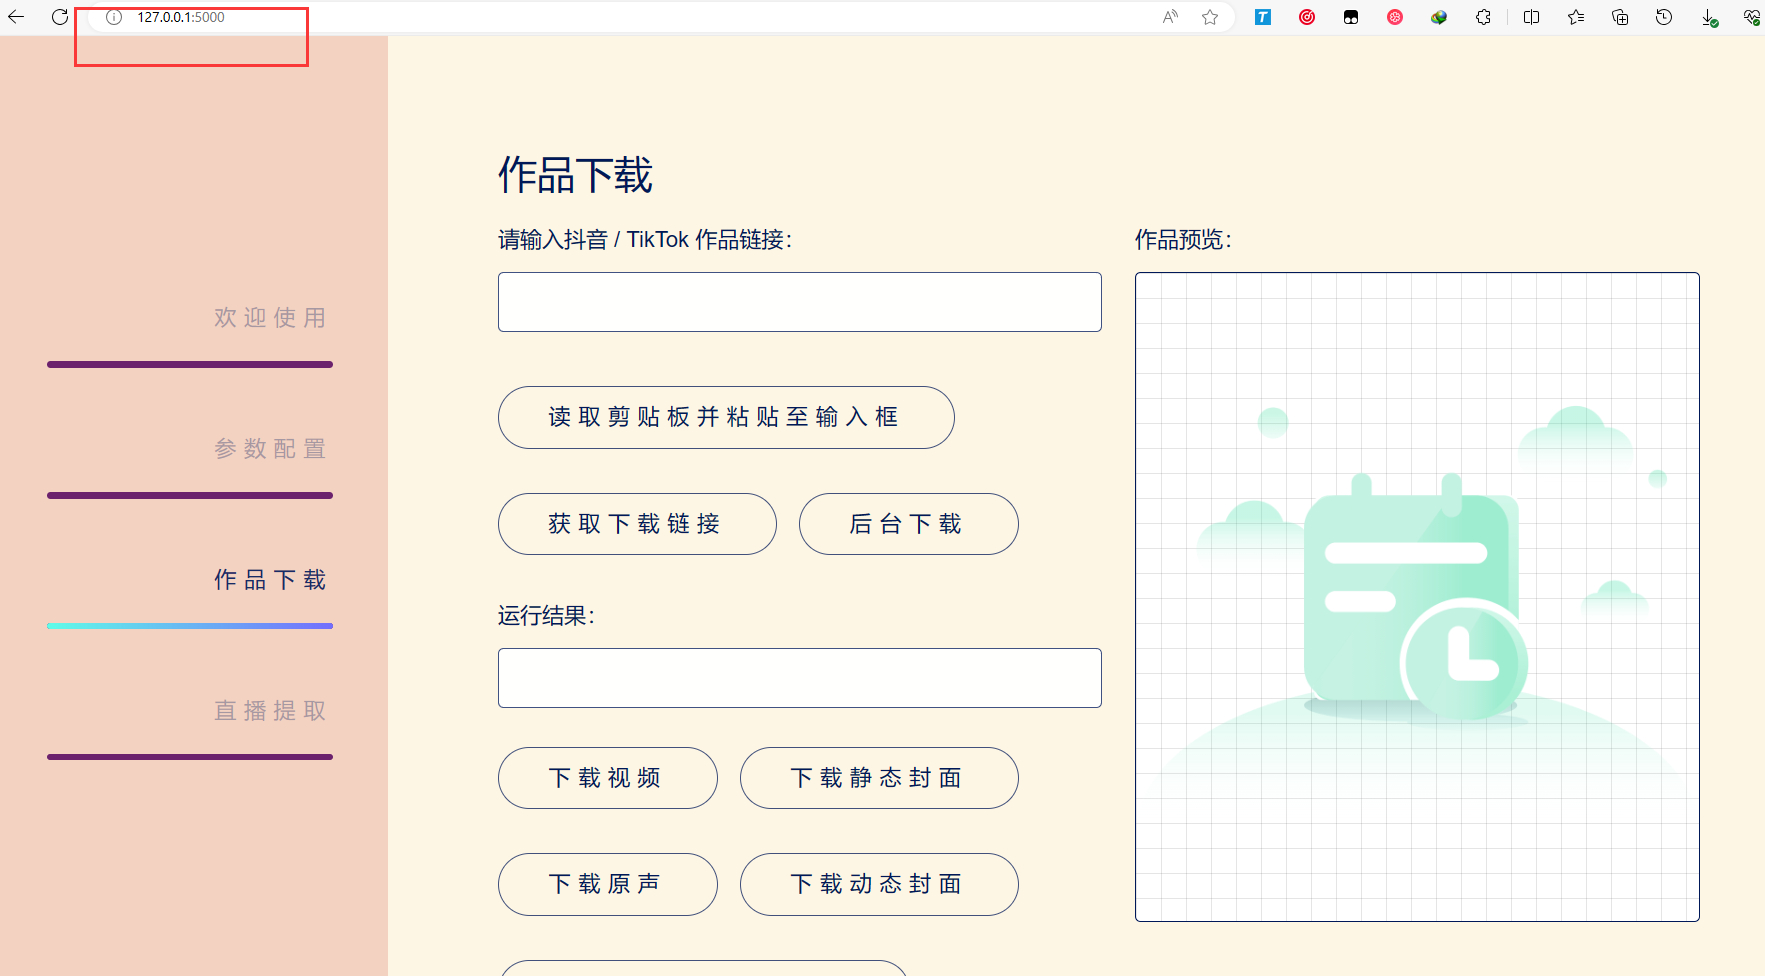This screenshot has height=976, width=1765.
Task: Click the 下载视频 button
Action: pyautogui.click(x=607, y=778)
